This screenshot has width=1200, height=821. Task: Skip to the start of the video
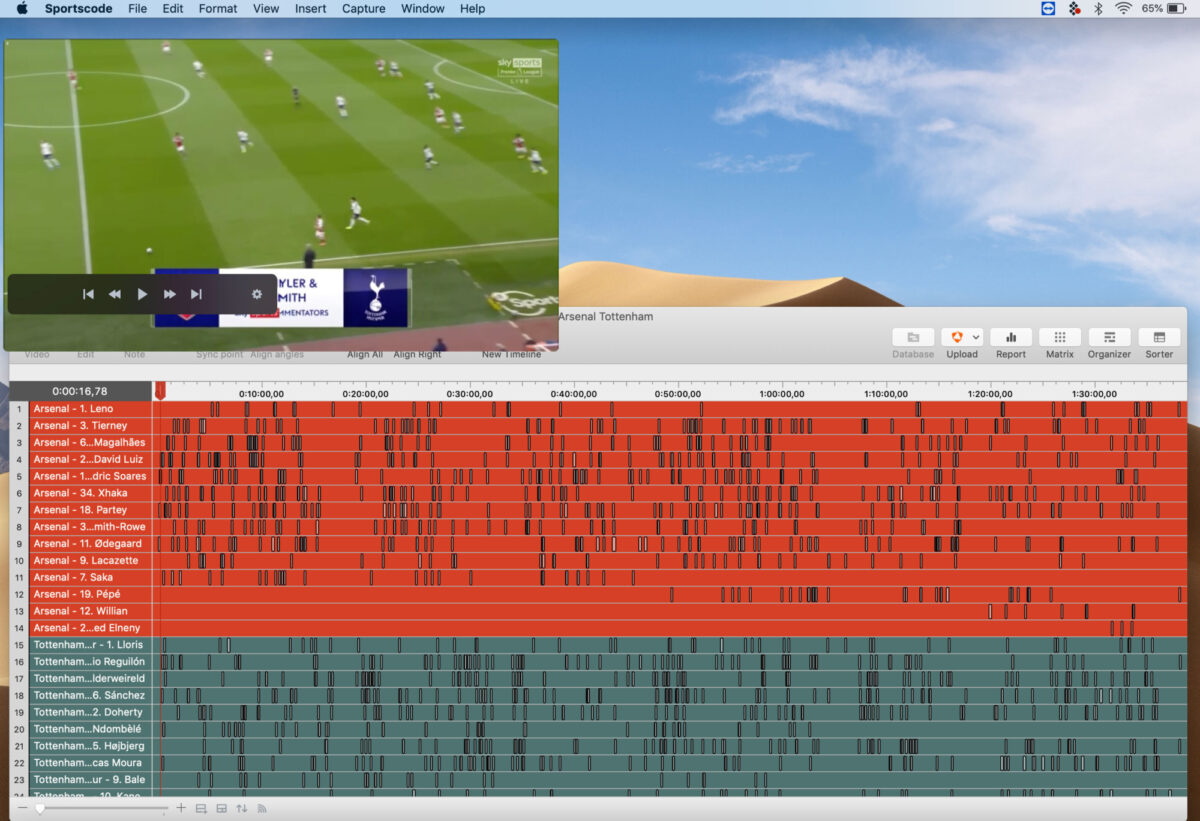click(x=88, y=294)
